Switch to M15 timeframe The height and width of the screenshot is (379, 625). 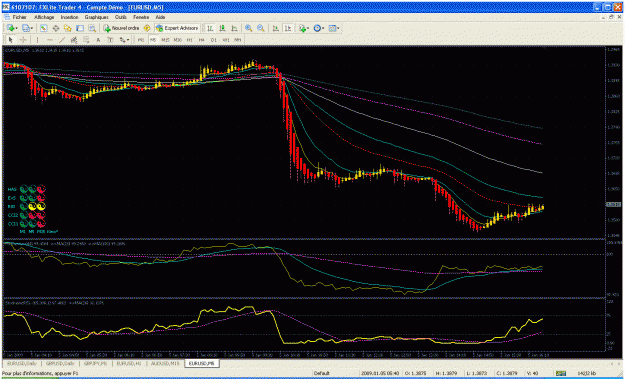tap(165, 40)
